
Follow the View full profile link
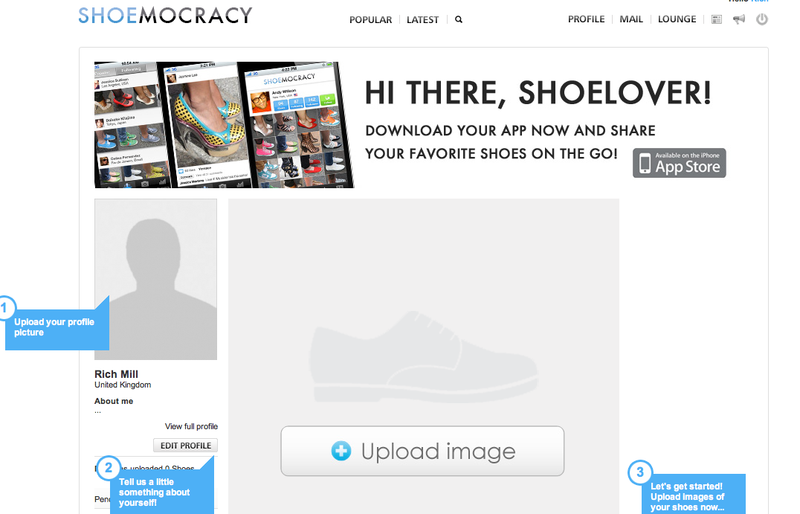click(x=191, y=426)
